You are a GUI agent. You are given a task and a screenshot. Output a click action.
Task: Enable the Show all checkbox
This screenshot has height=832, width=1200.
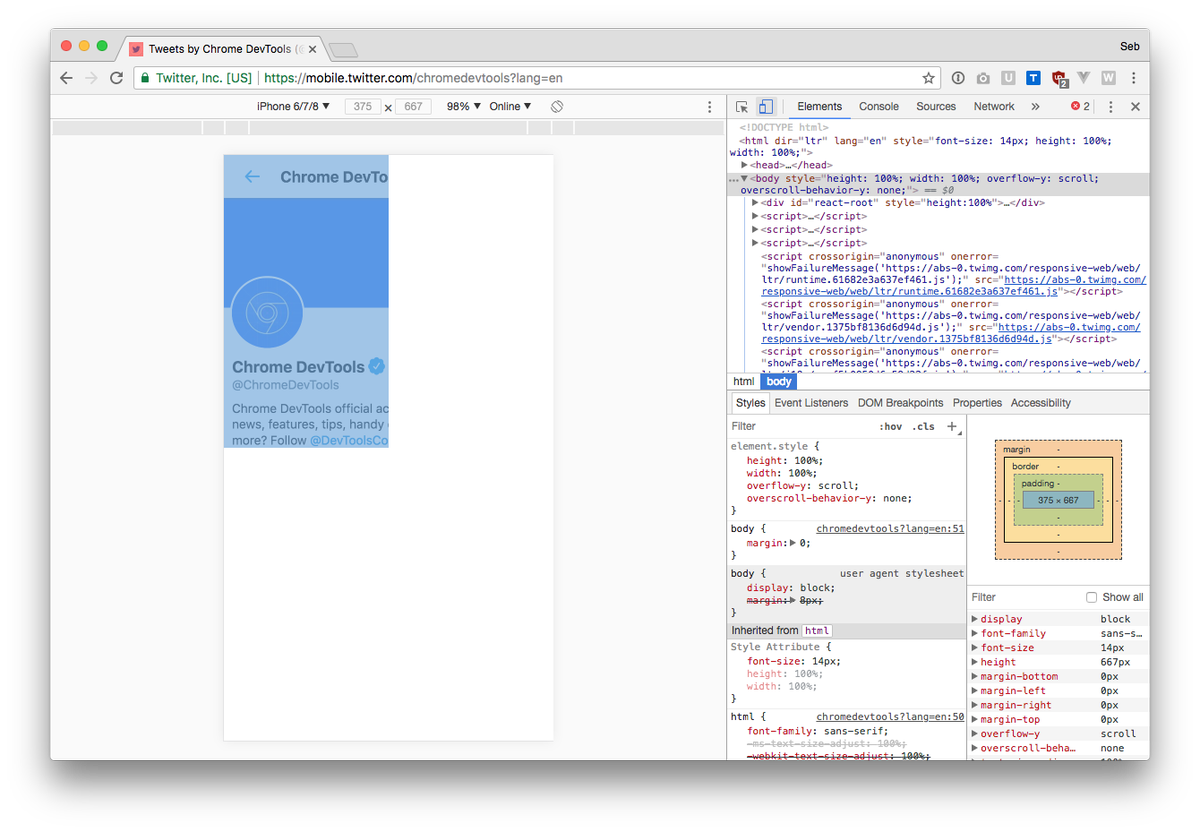pos(1092,597)
